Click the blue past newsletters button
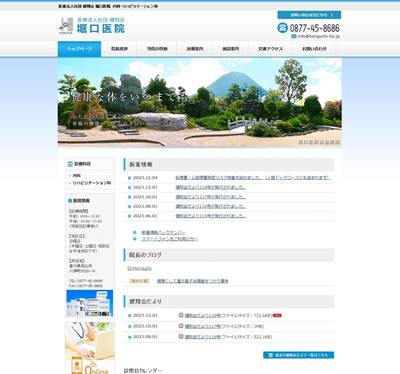This screenshot has width=400, height=374. click(298, 355)
